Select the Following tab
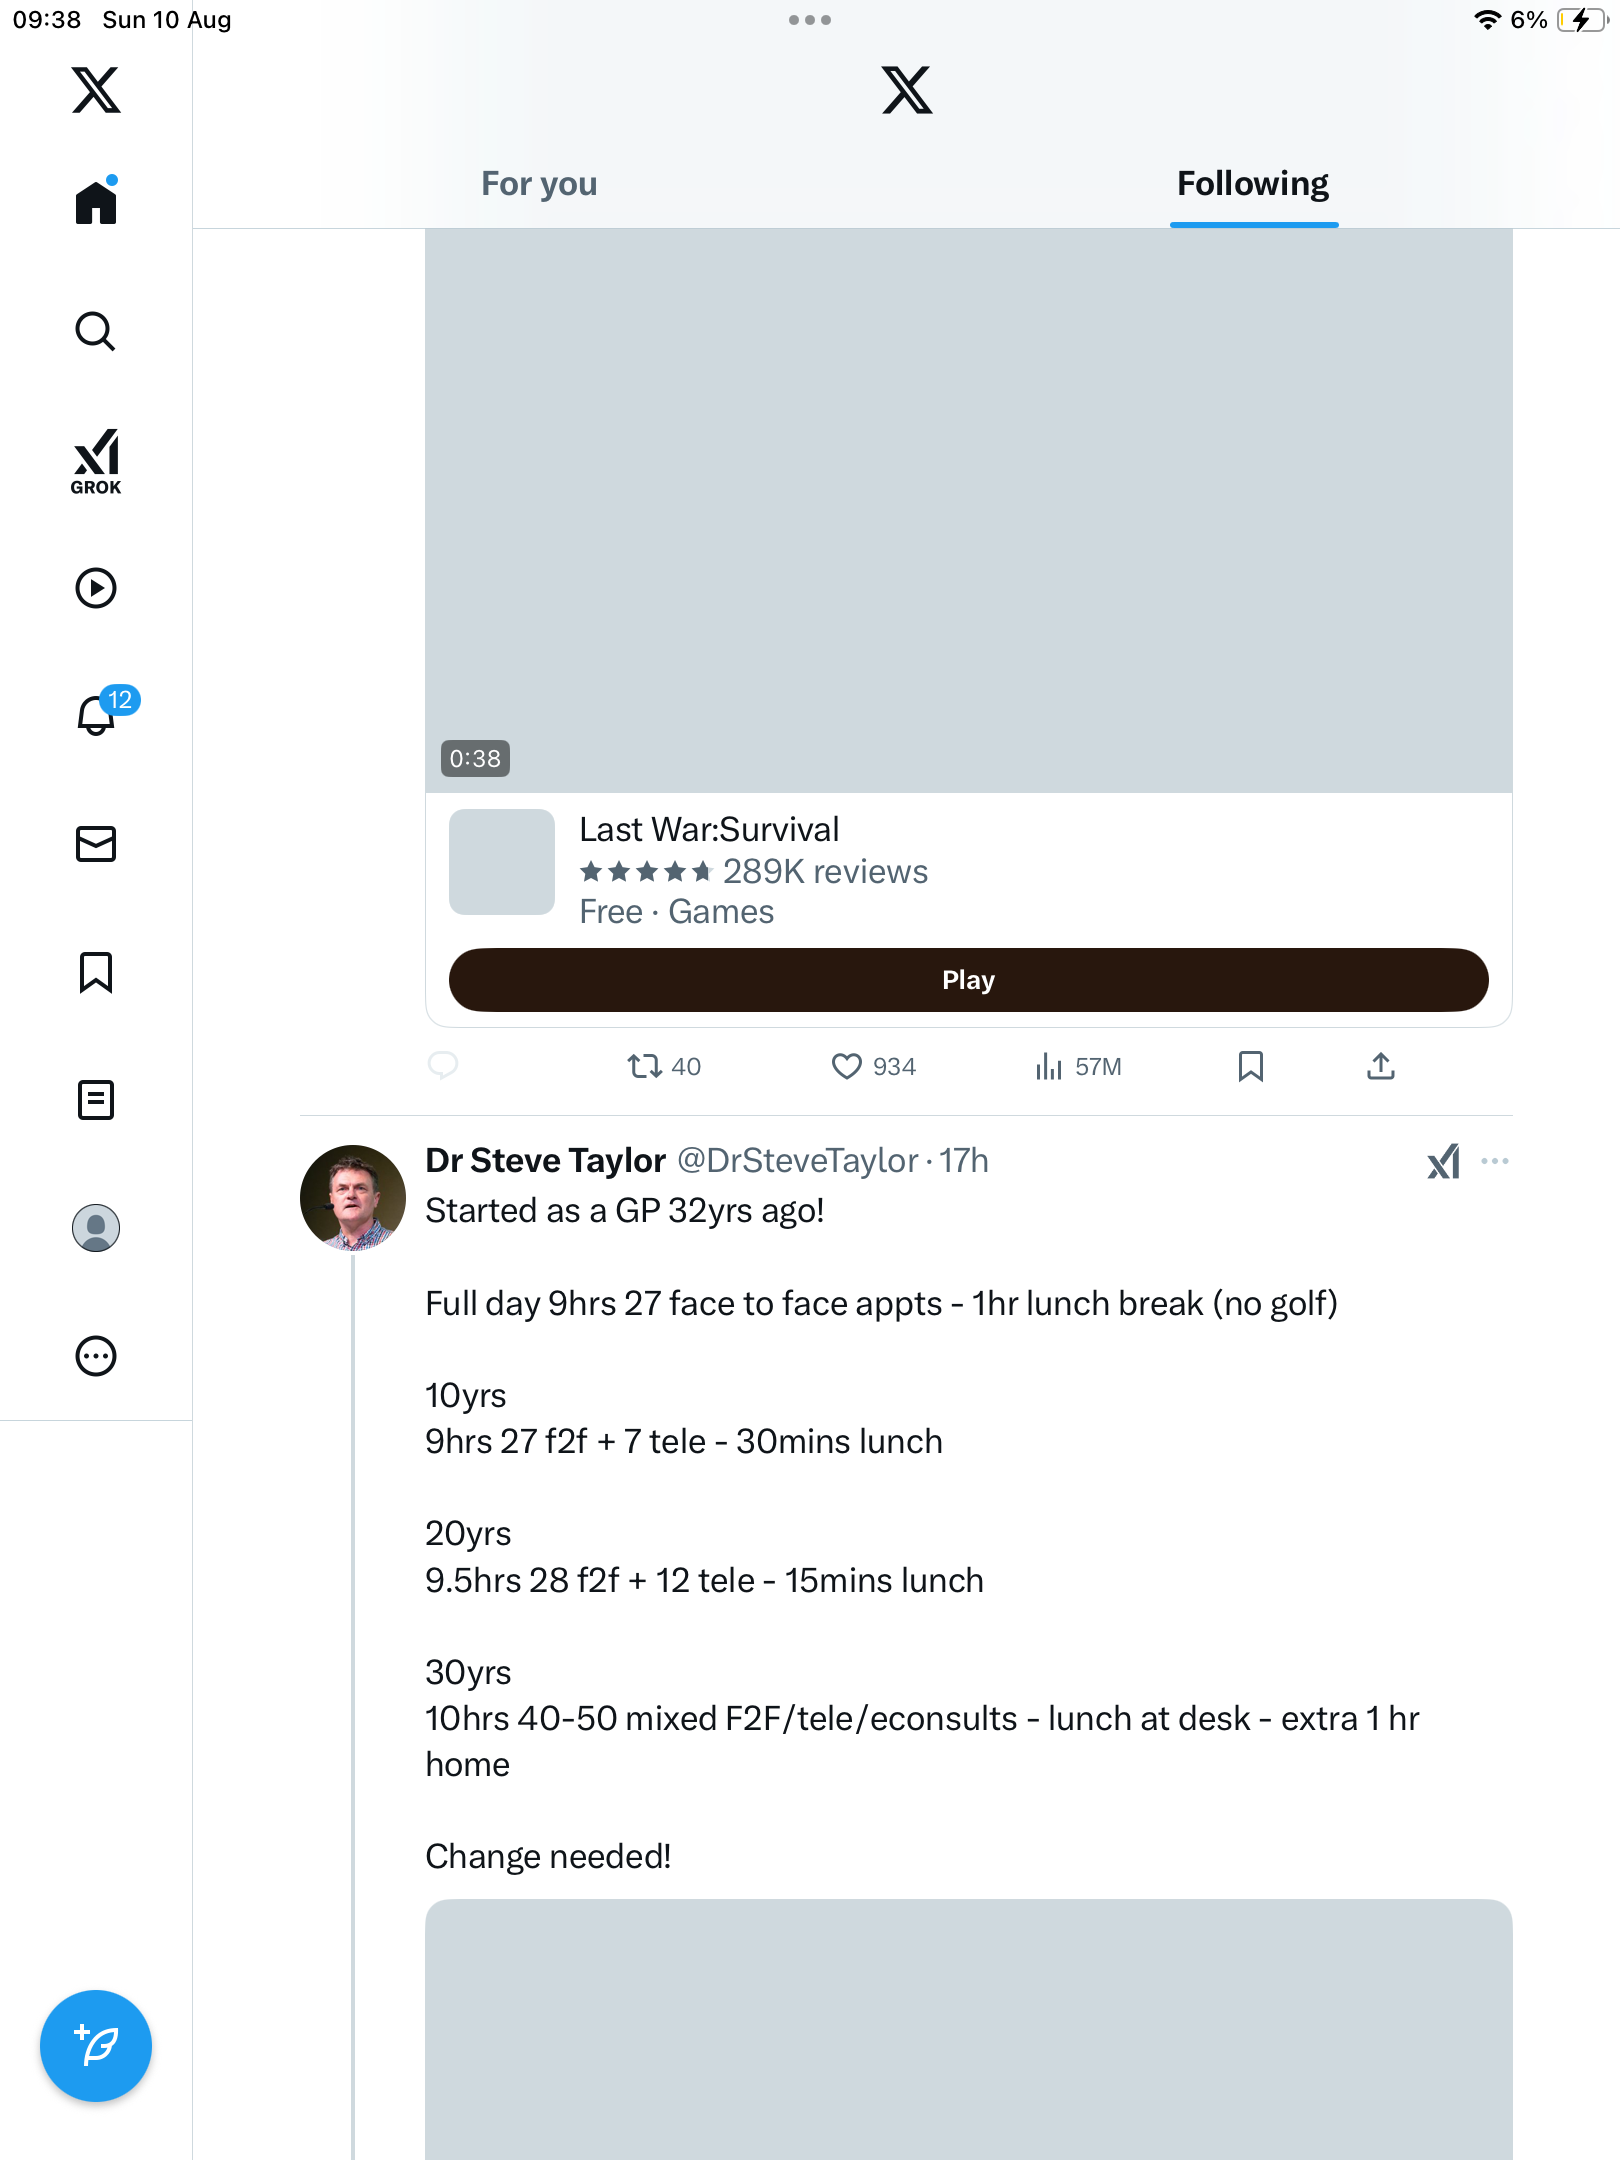The width and height of the screenshot is (1620, 2160). click(x=1252, y=184)
